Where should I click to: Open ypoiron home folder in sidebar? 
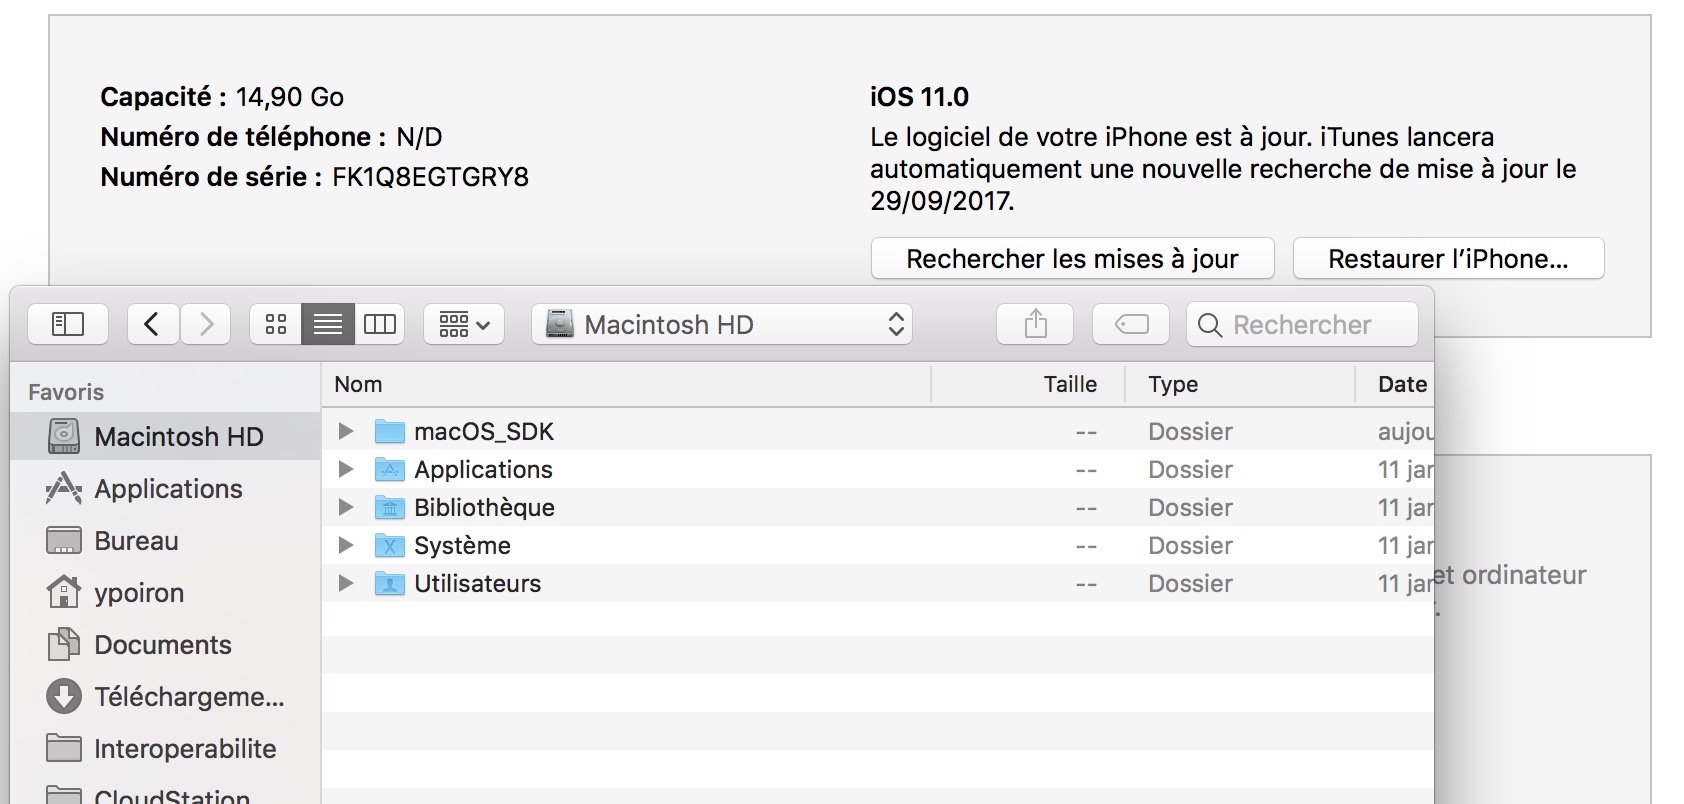click(x=138, y=593)
